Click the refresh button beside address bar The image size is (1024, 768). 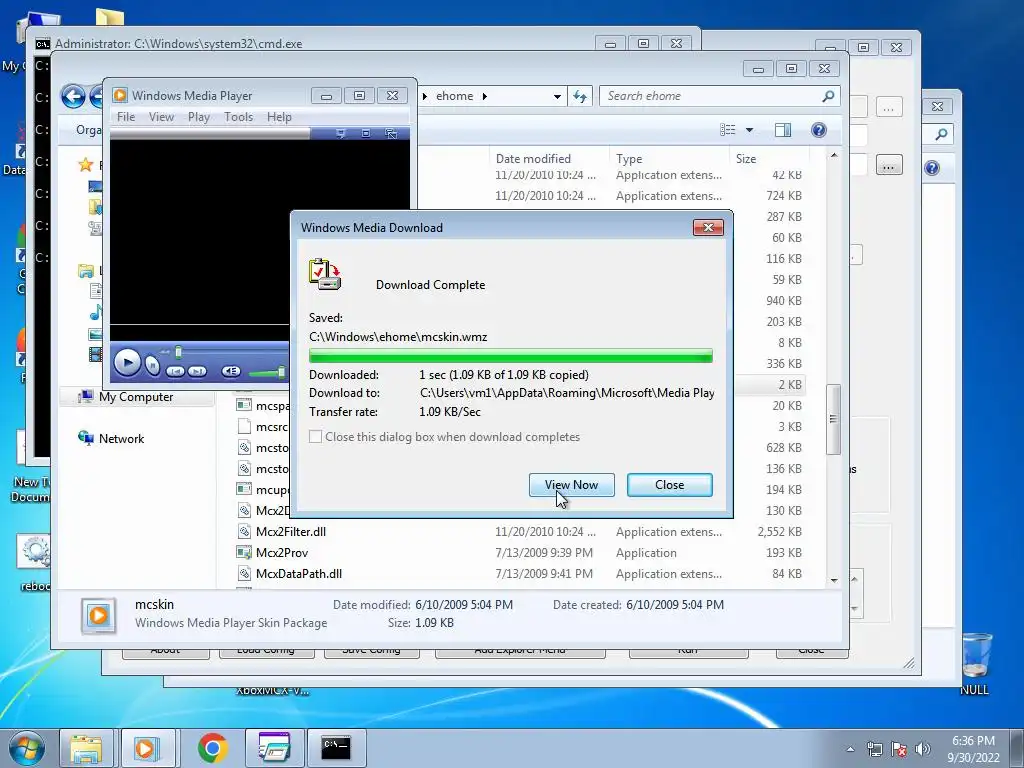[580, 96]
